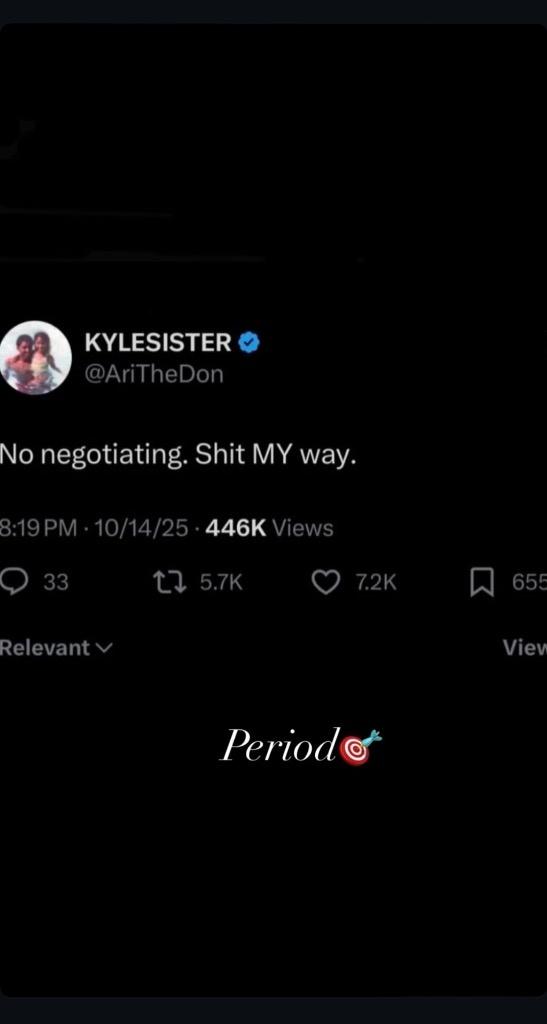Click the chevron next to Relevant
This screenshot has width=547, height=1024.
tap(104, 648)
